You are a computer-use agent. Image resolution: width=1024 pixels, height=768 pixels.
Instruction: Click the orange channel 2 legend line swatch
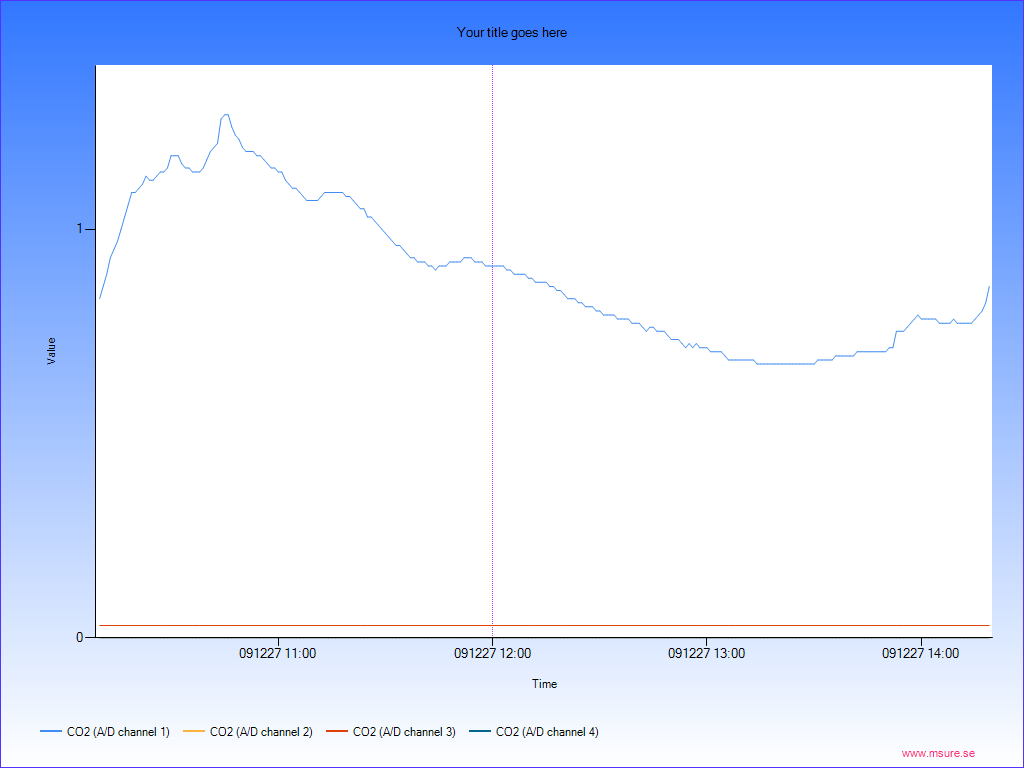[x=194, y=732]
